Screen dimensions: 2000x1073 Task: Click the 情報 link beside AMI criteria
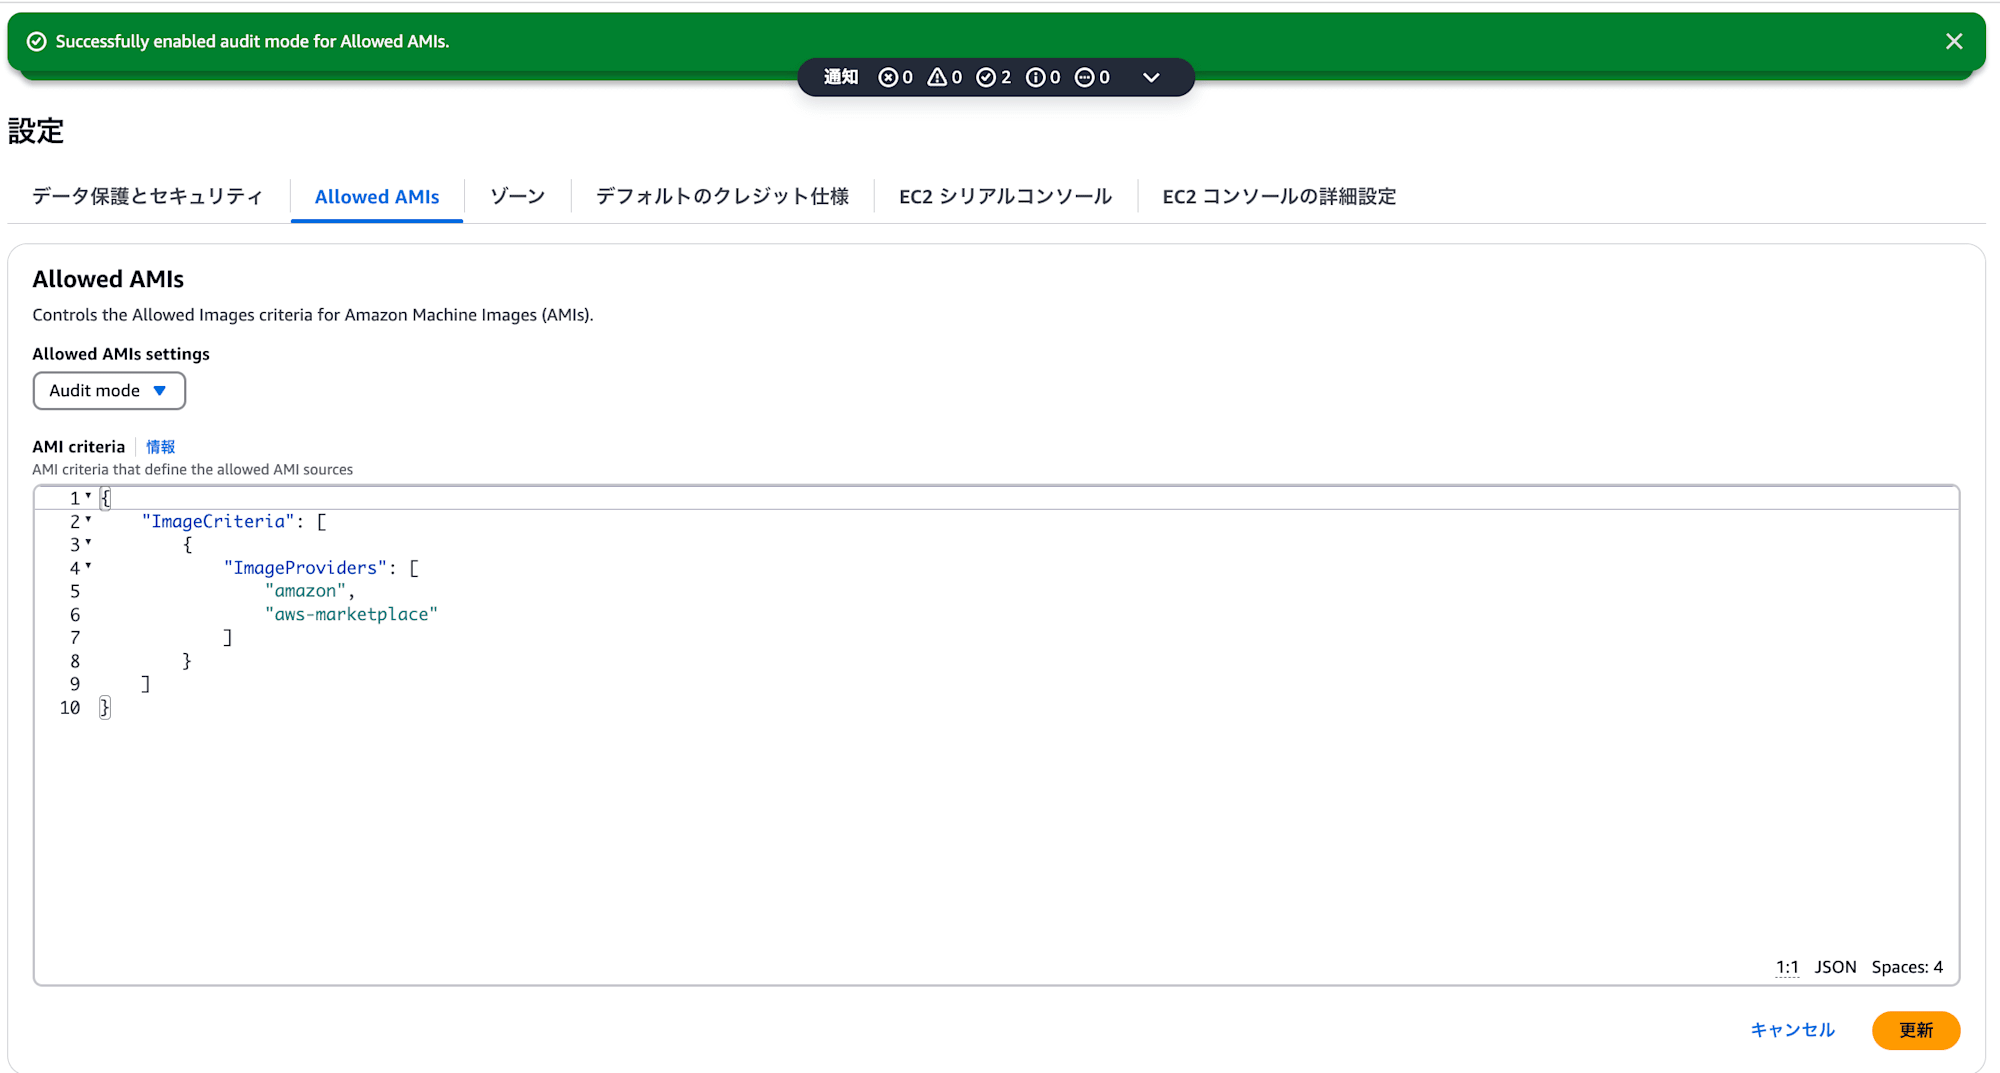pos(160,447)
